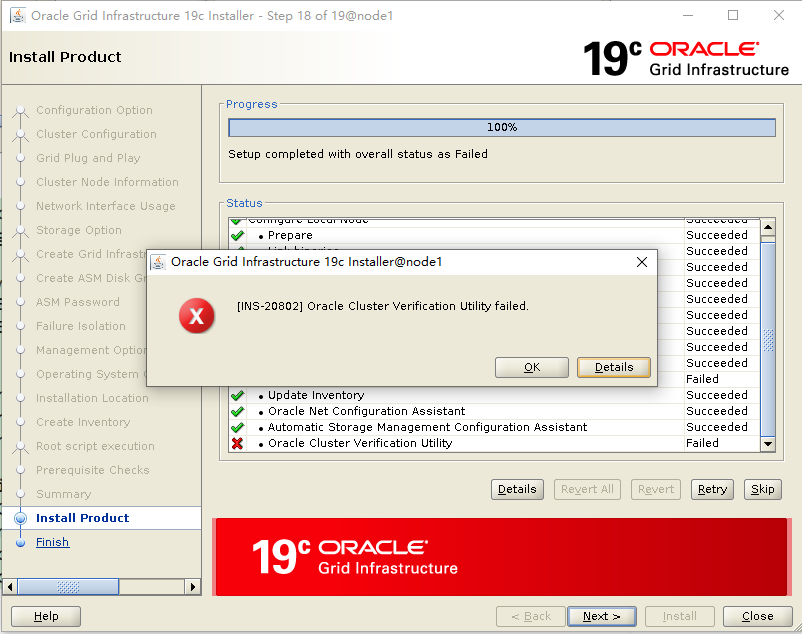The height and width of the screenshot is (634, 802).
Task: Select the Installation Location step
Action: click(92, 398)
